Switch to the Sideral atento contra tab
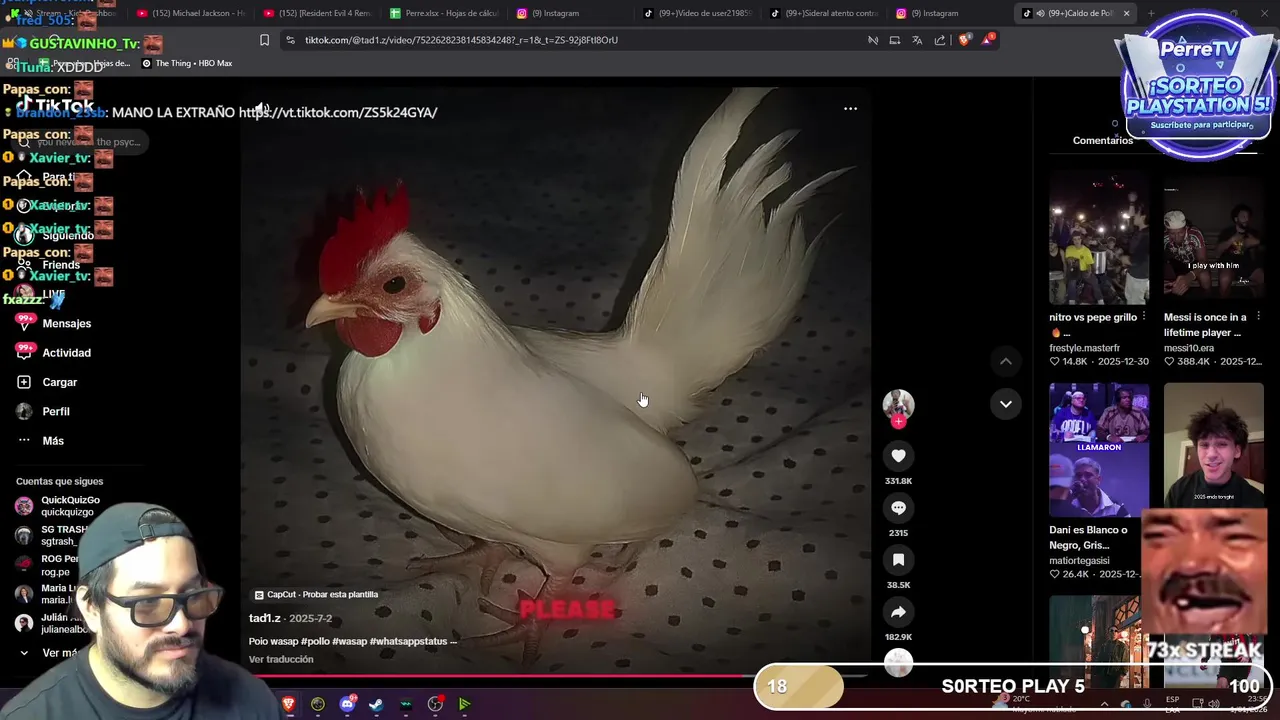Image resolution: width=1280 pixels, height=720 pixels. (825, 13)
